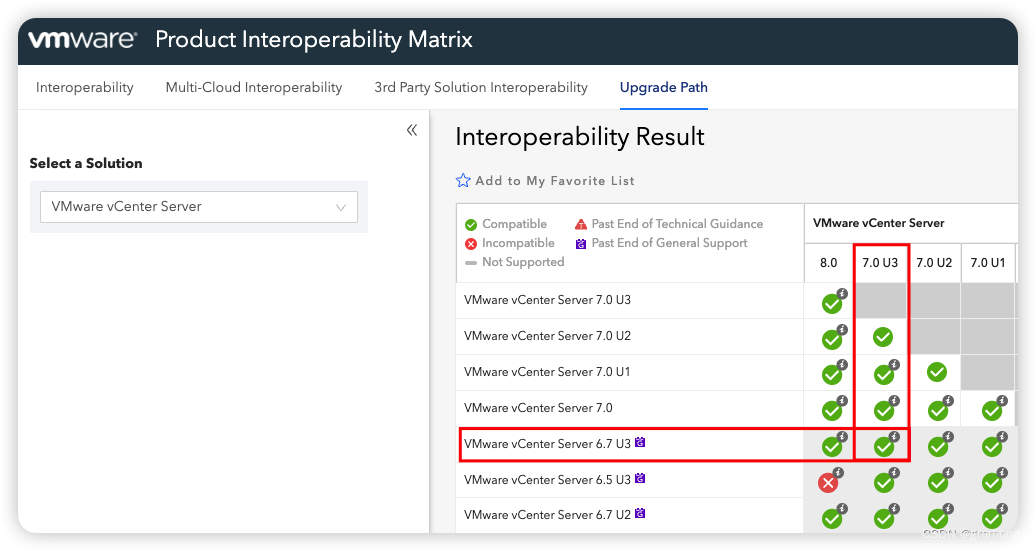Click the compatible check for vCenter 7.0 row under 7.0 U1

991,410
